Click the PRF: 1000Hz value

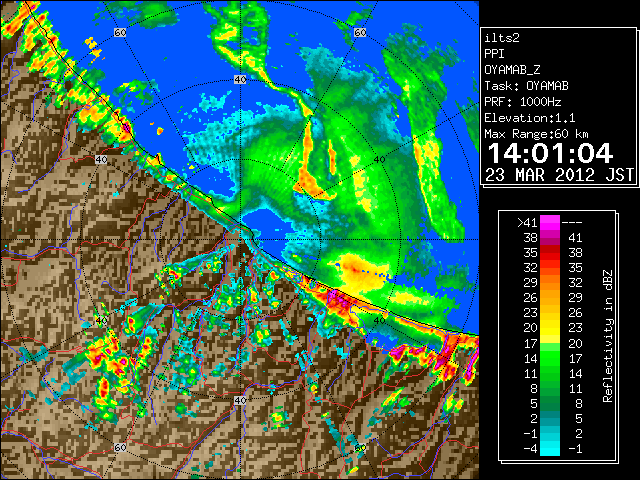pyautogui.click(x=522, y=102)
